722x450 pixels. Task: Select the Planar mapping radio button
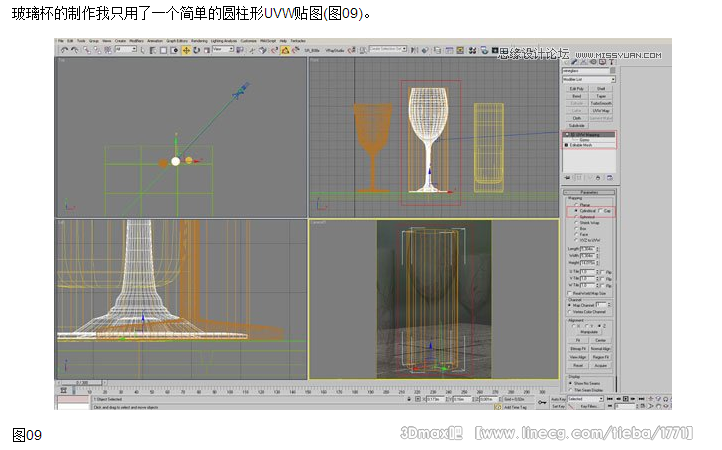coord(576,204)
